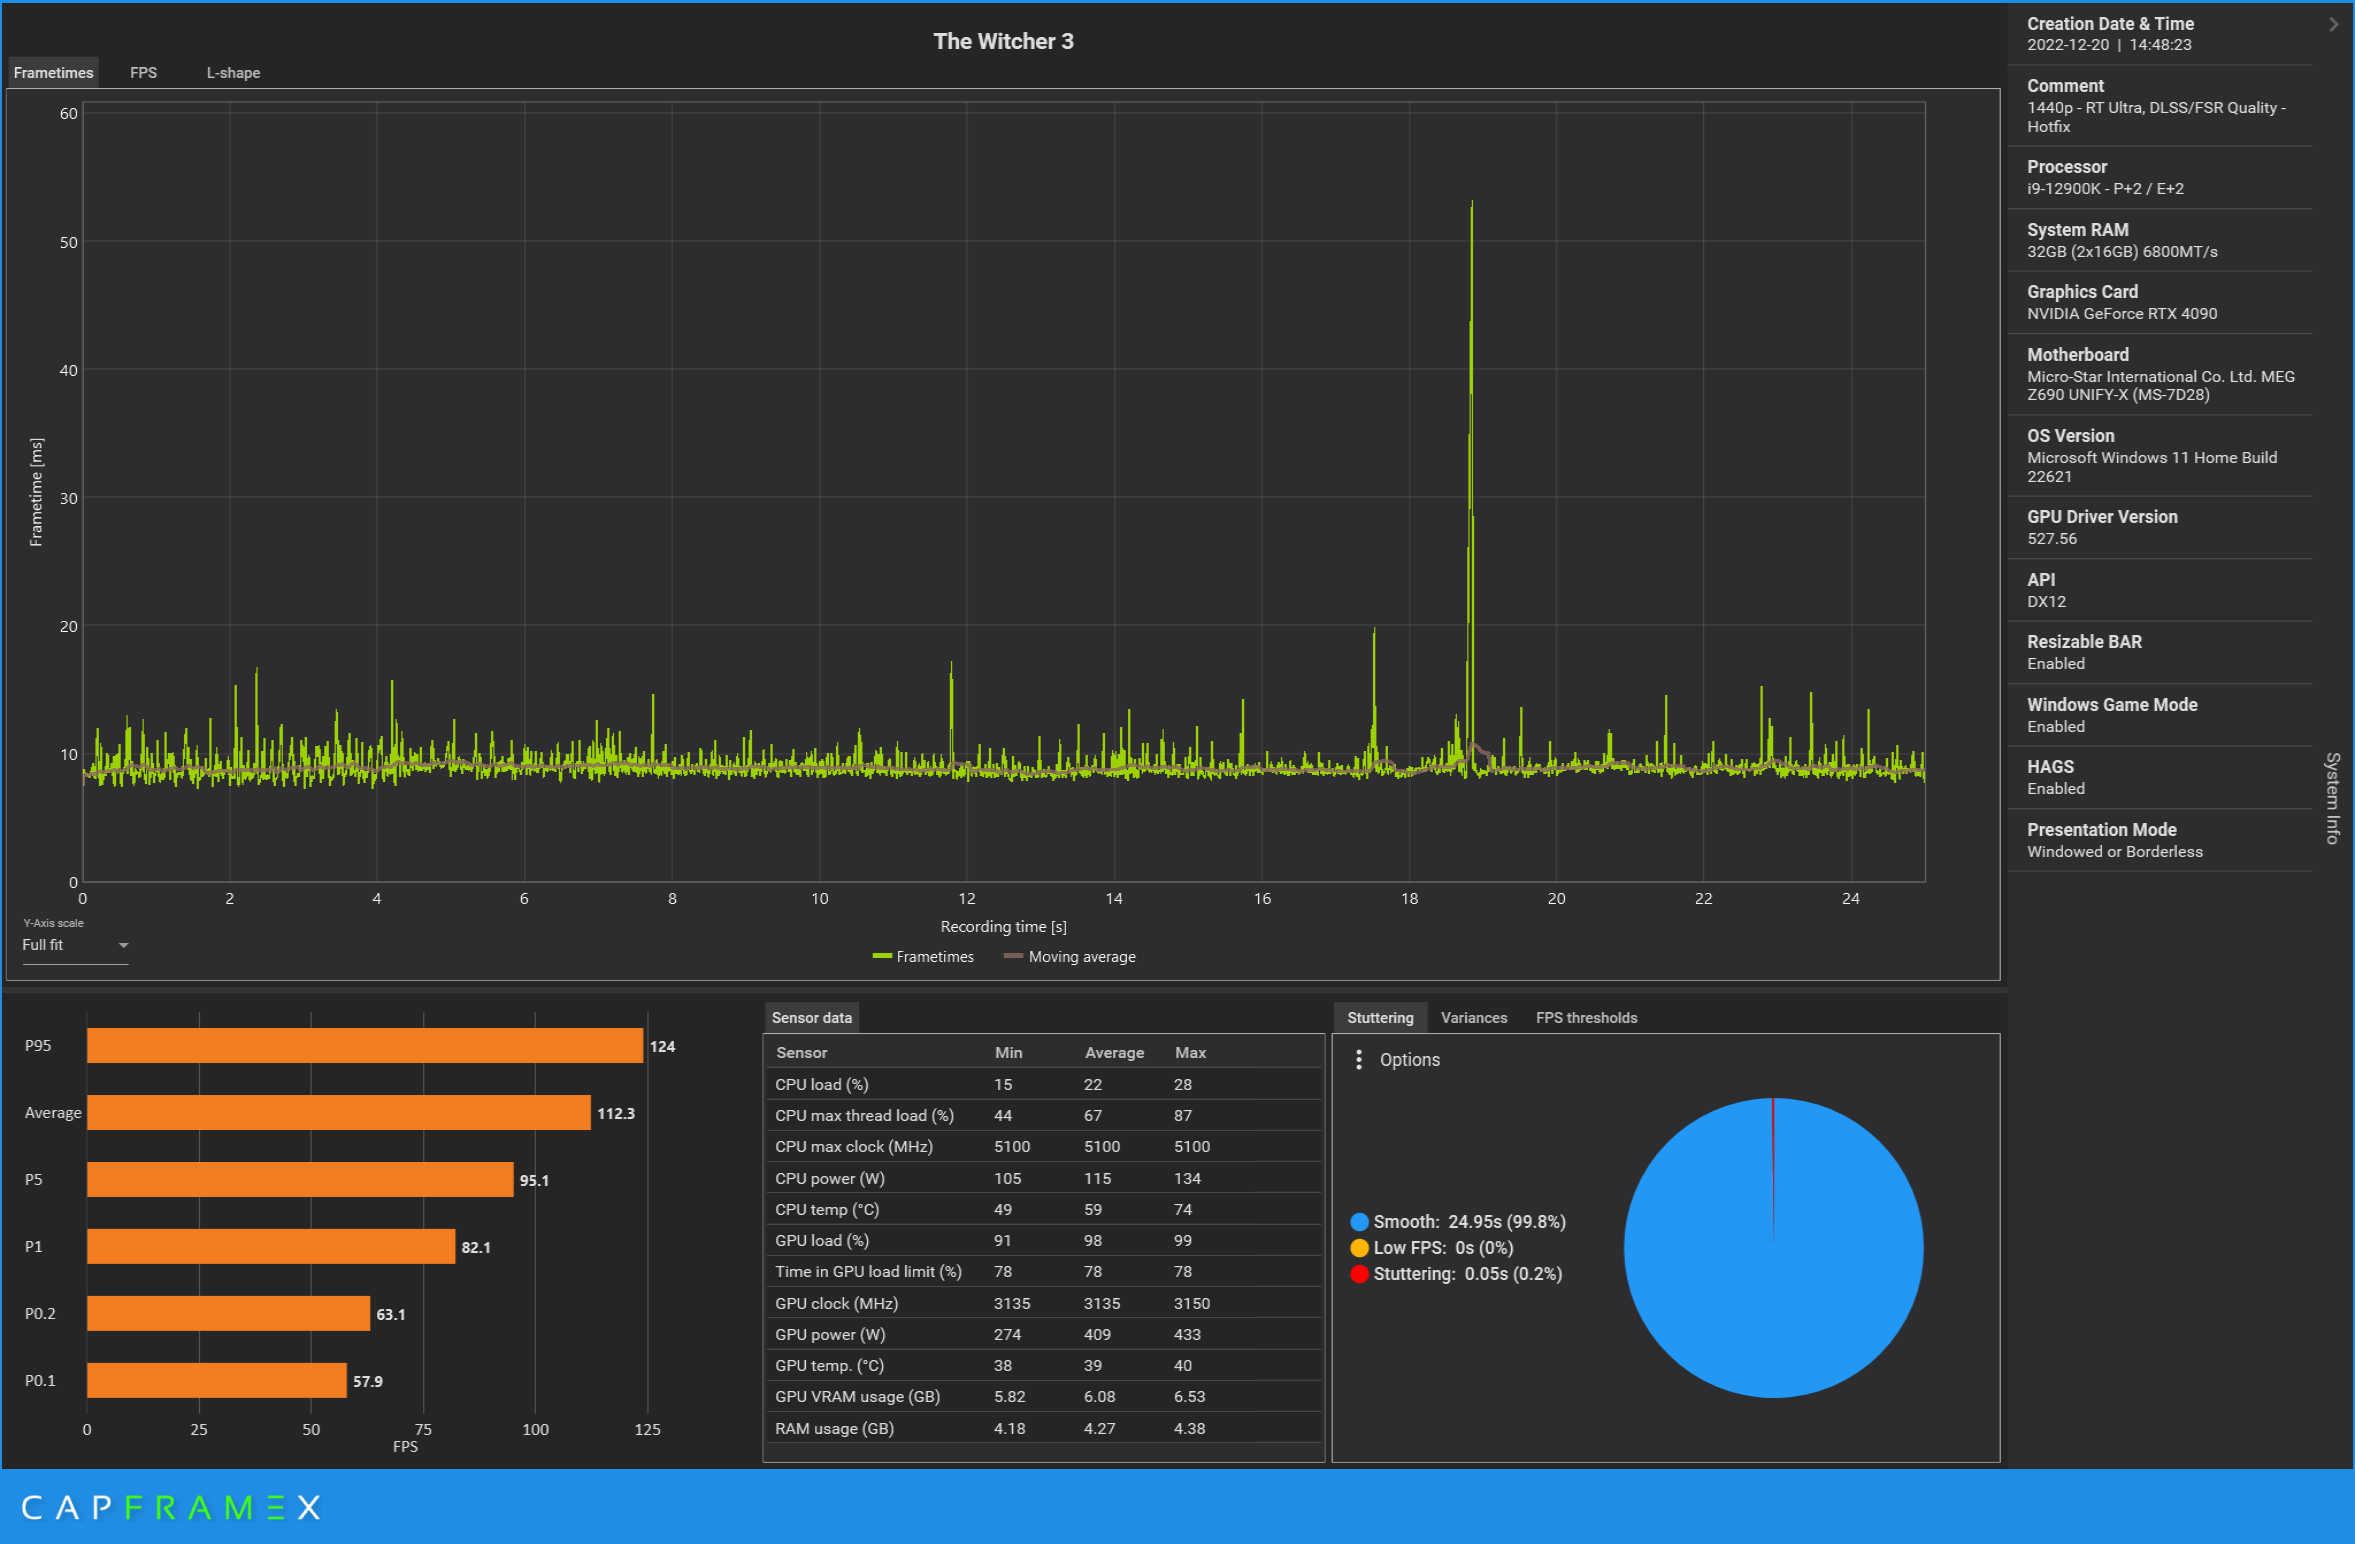Click the System Info vertical label
This screenshot has height=1544, width=2355.
point(2332,797)
